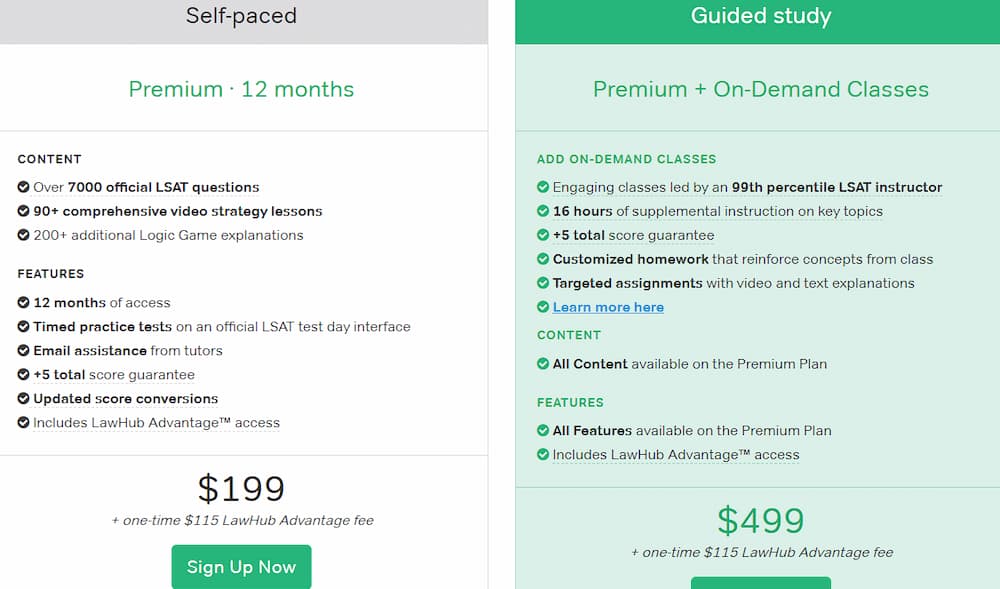The image size is (1000, 589).
Task: Click the Sign Up Now button
Action: 241,566
